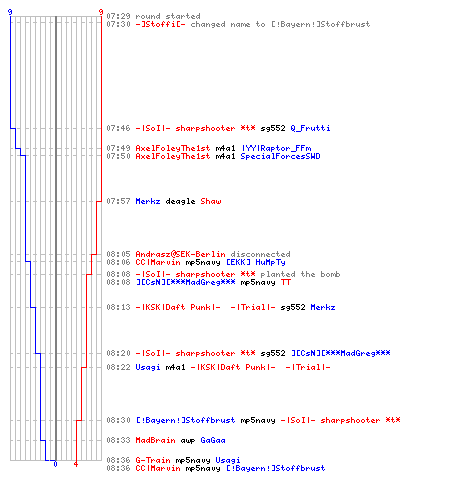The height and width of the screenshot is (500, 450).
Task: Click the 08:30 timestamp
Action: coord(118,420)
